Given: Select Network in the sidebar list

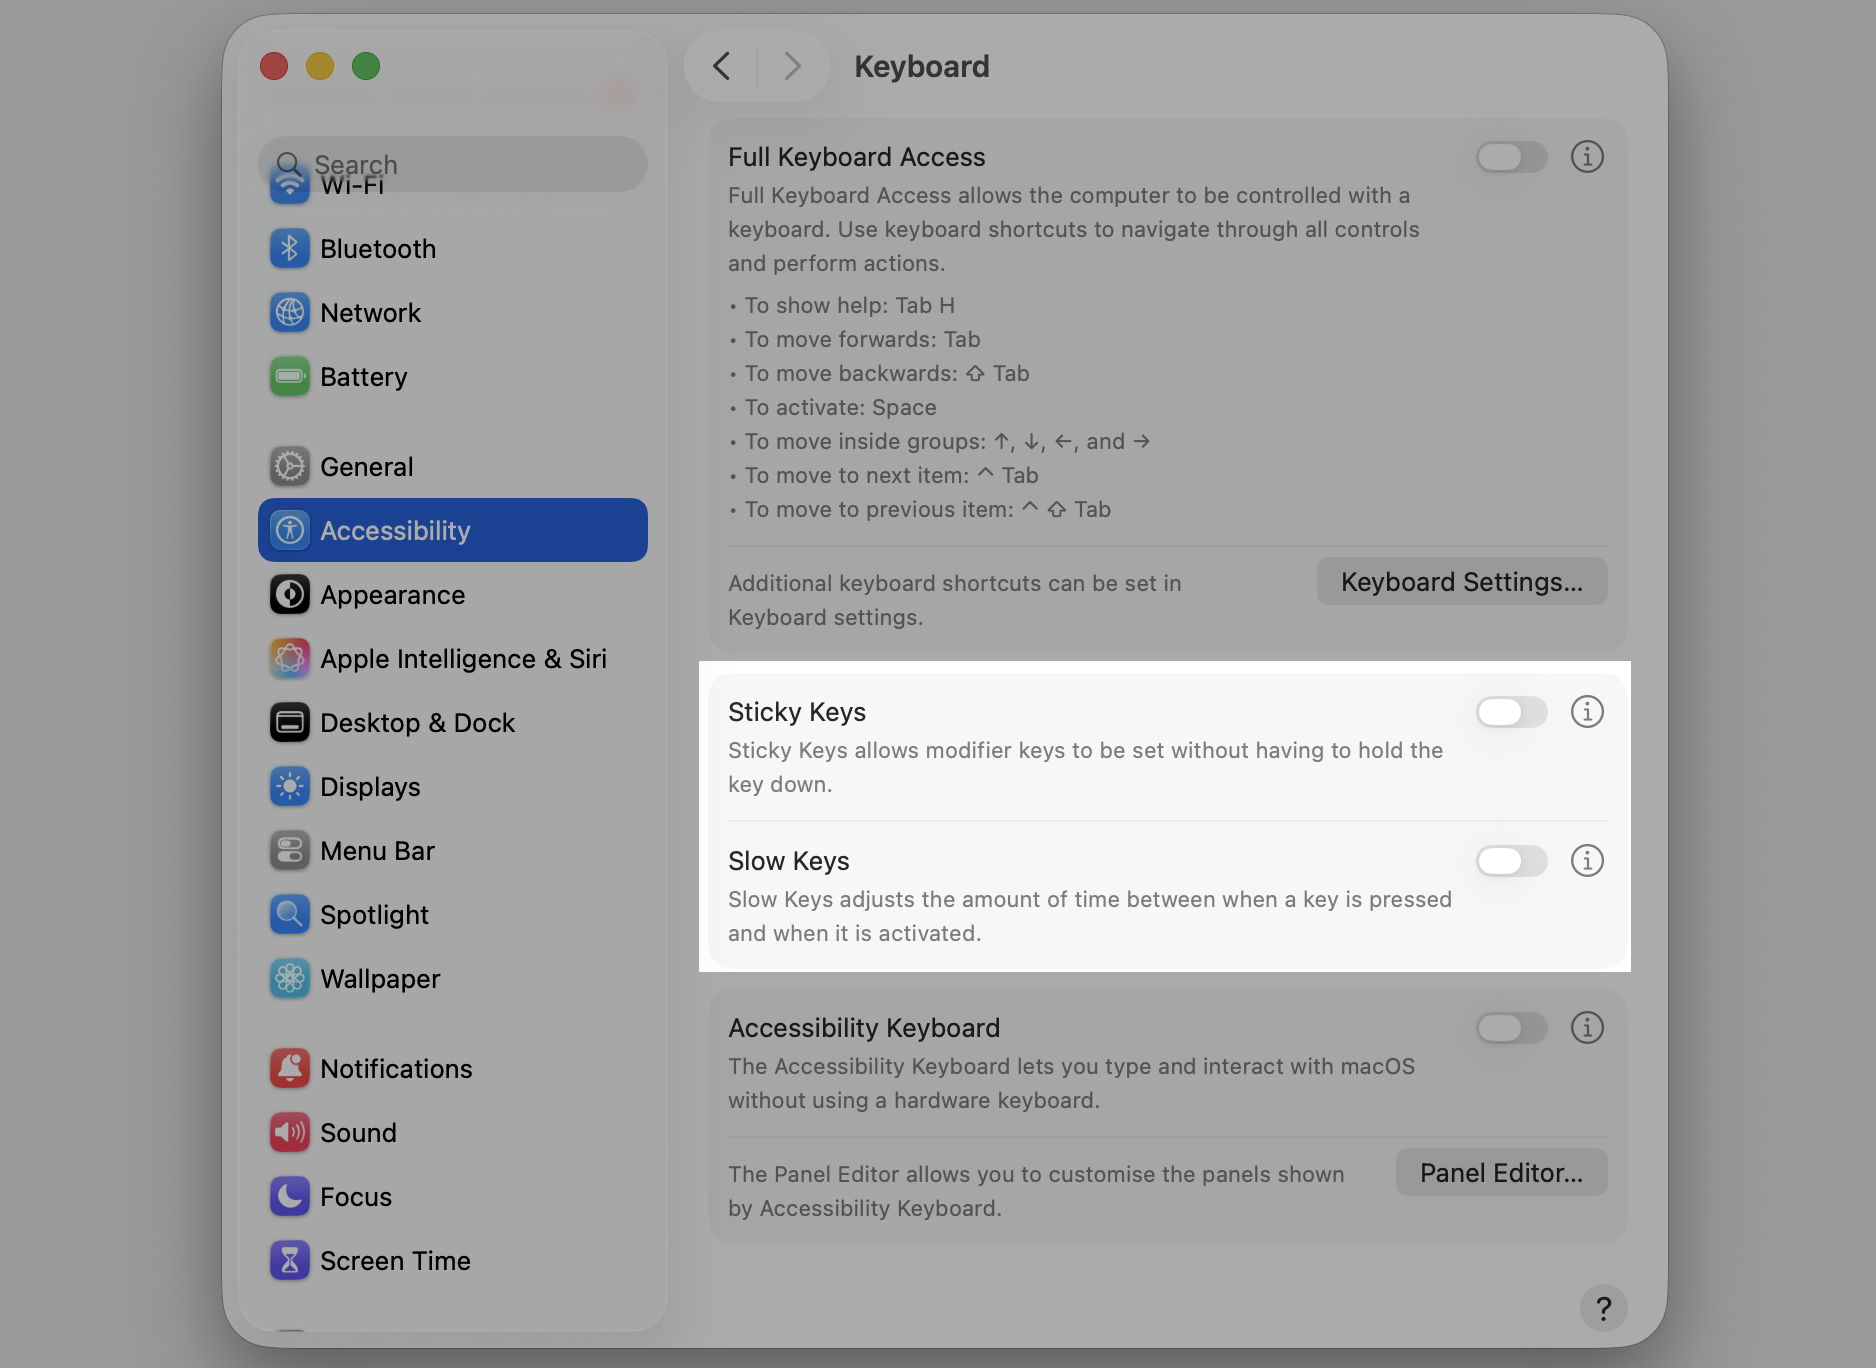Looking at the screenshot, I should click(x=453, y=312).
